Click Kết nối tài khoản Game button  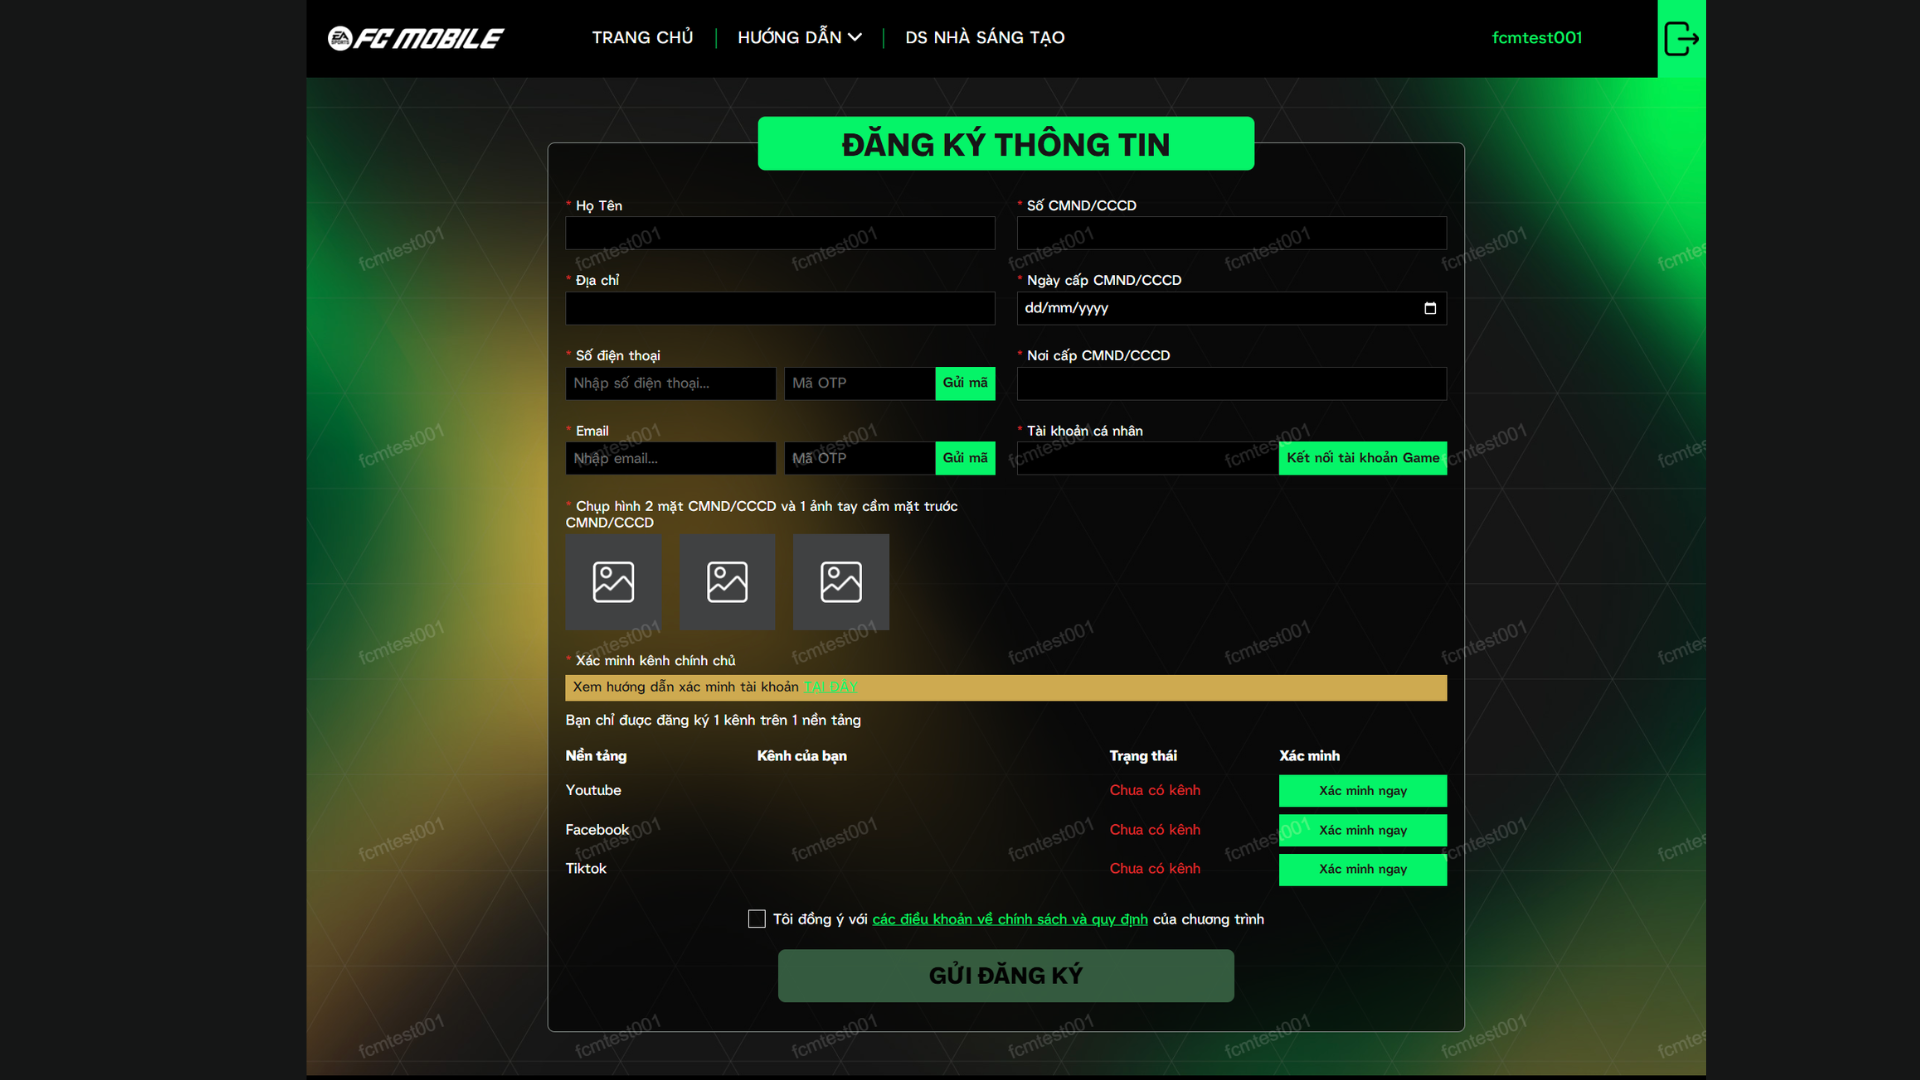pos(1362,458)
